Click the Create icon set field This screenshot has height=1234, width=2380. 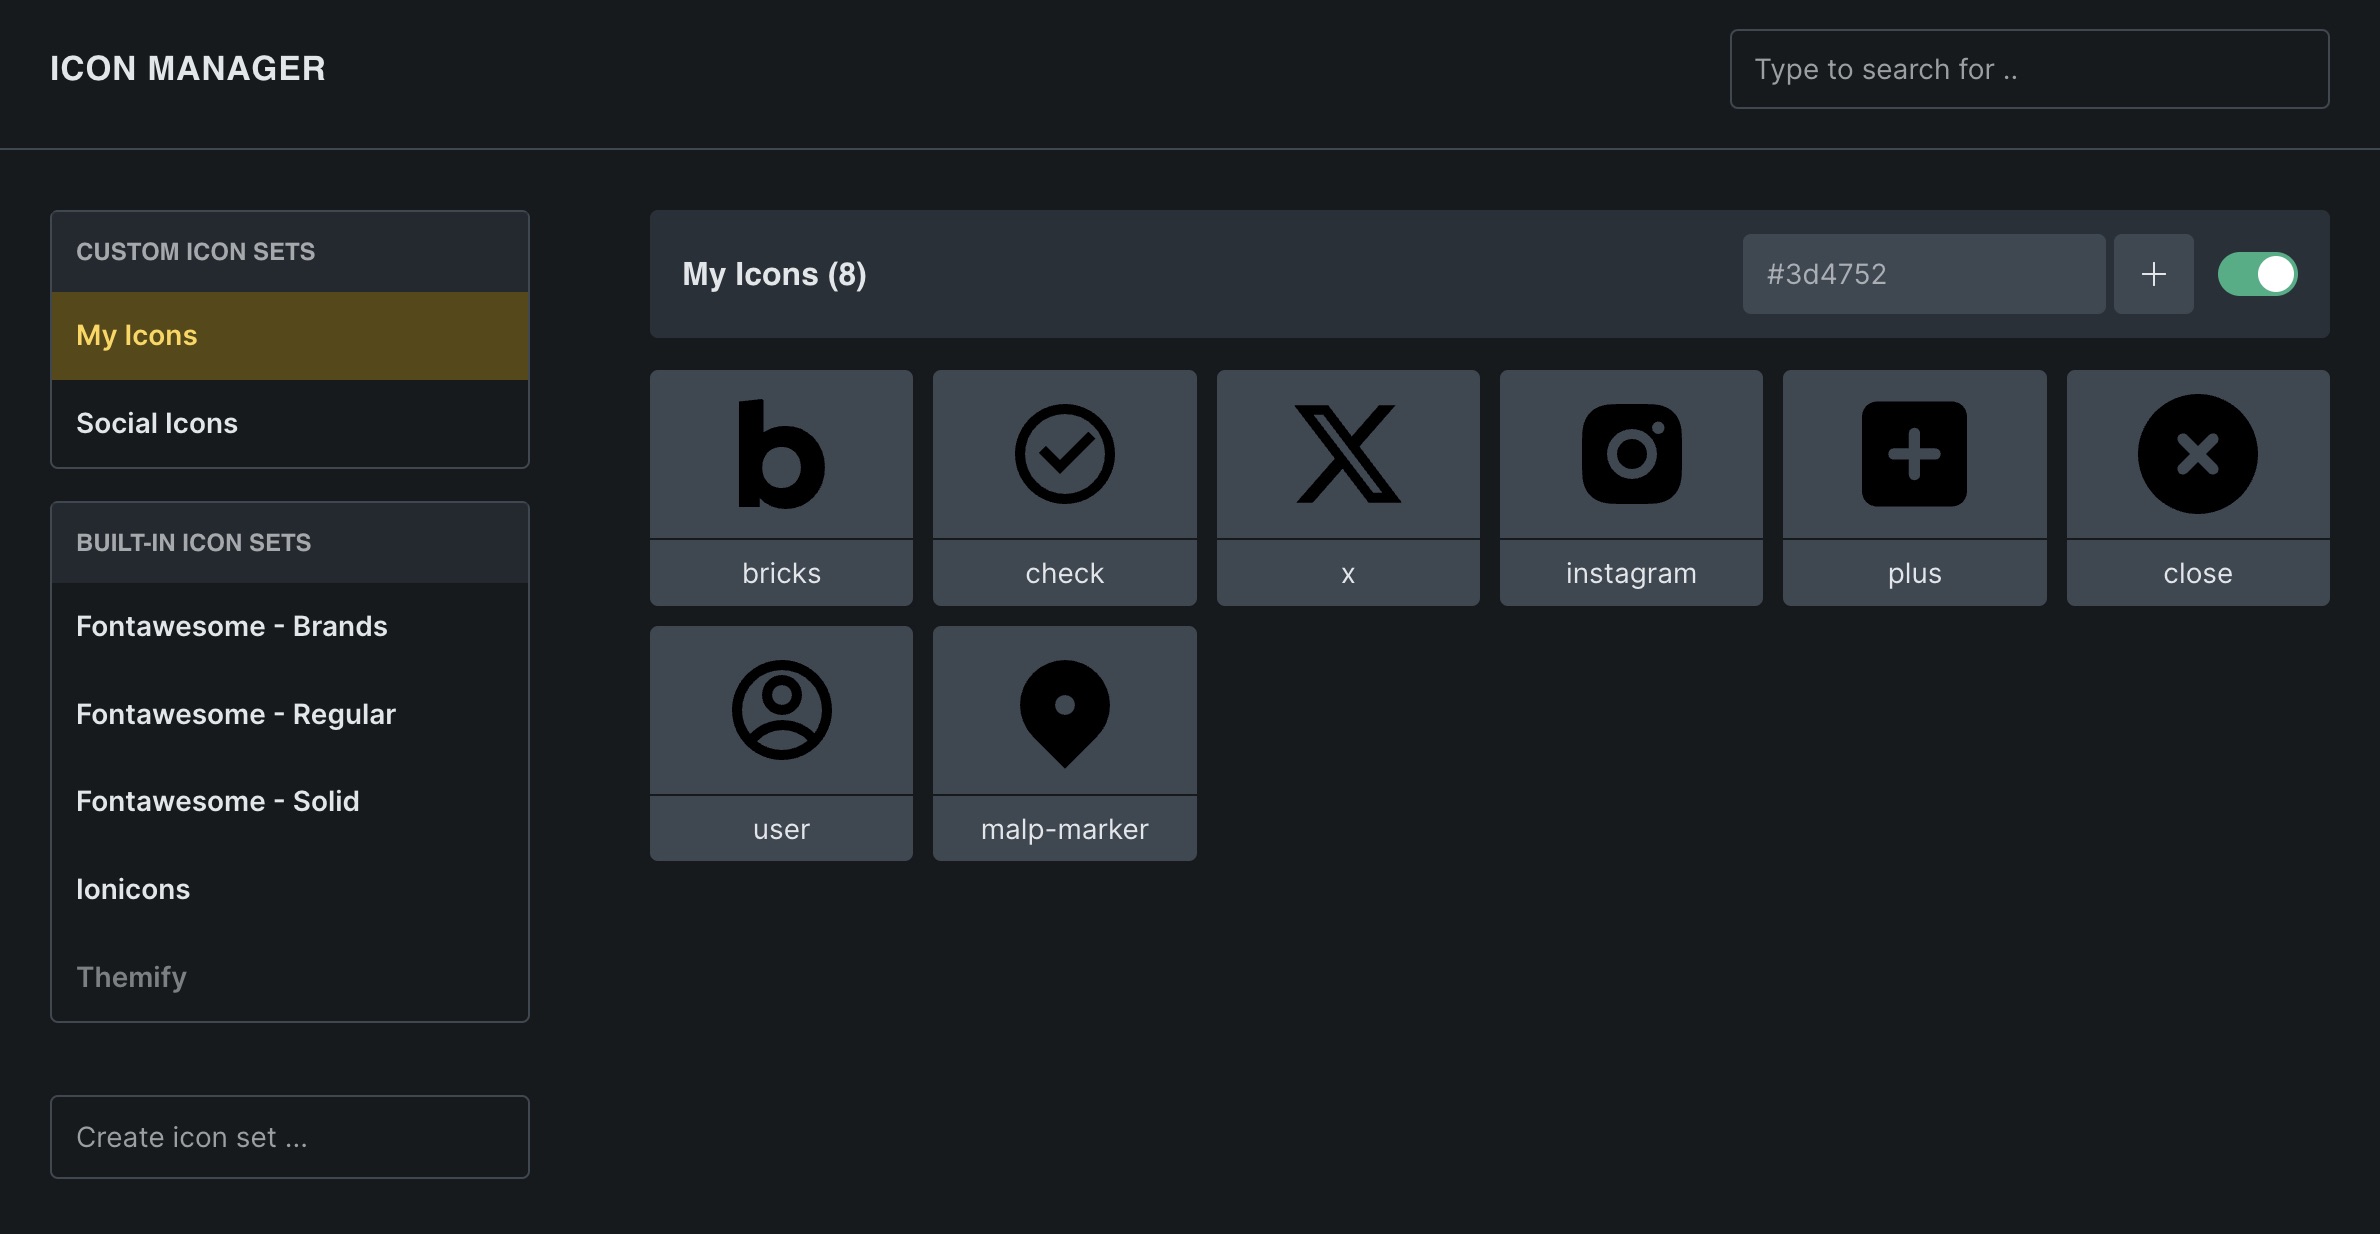289,1136
